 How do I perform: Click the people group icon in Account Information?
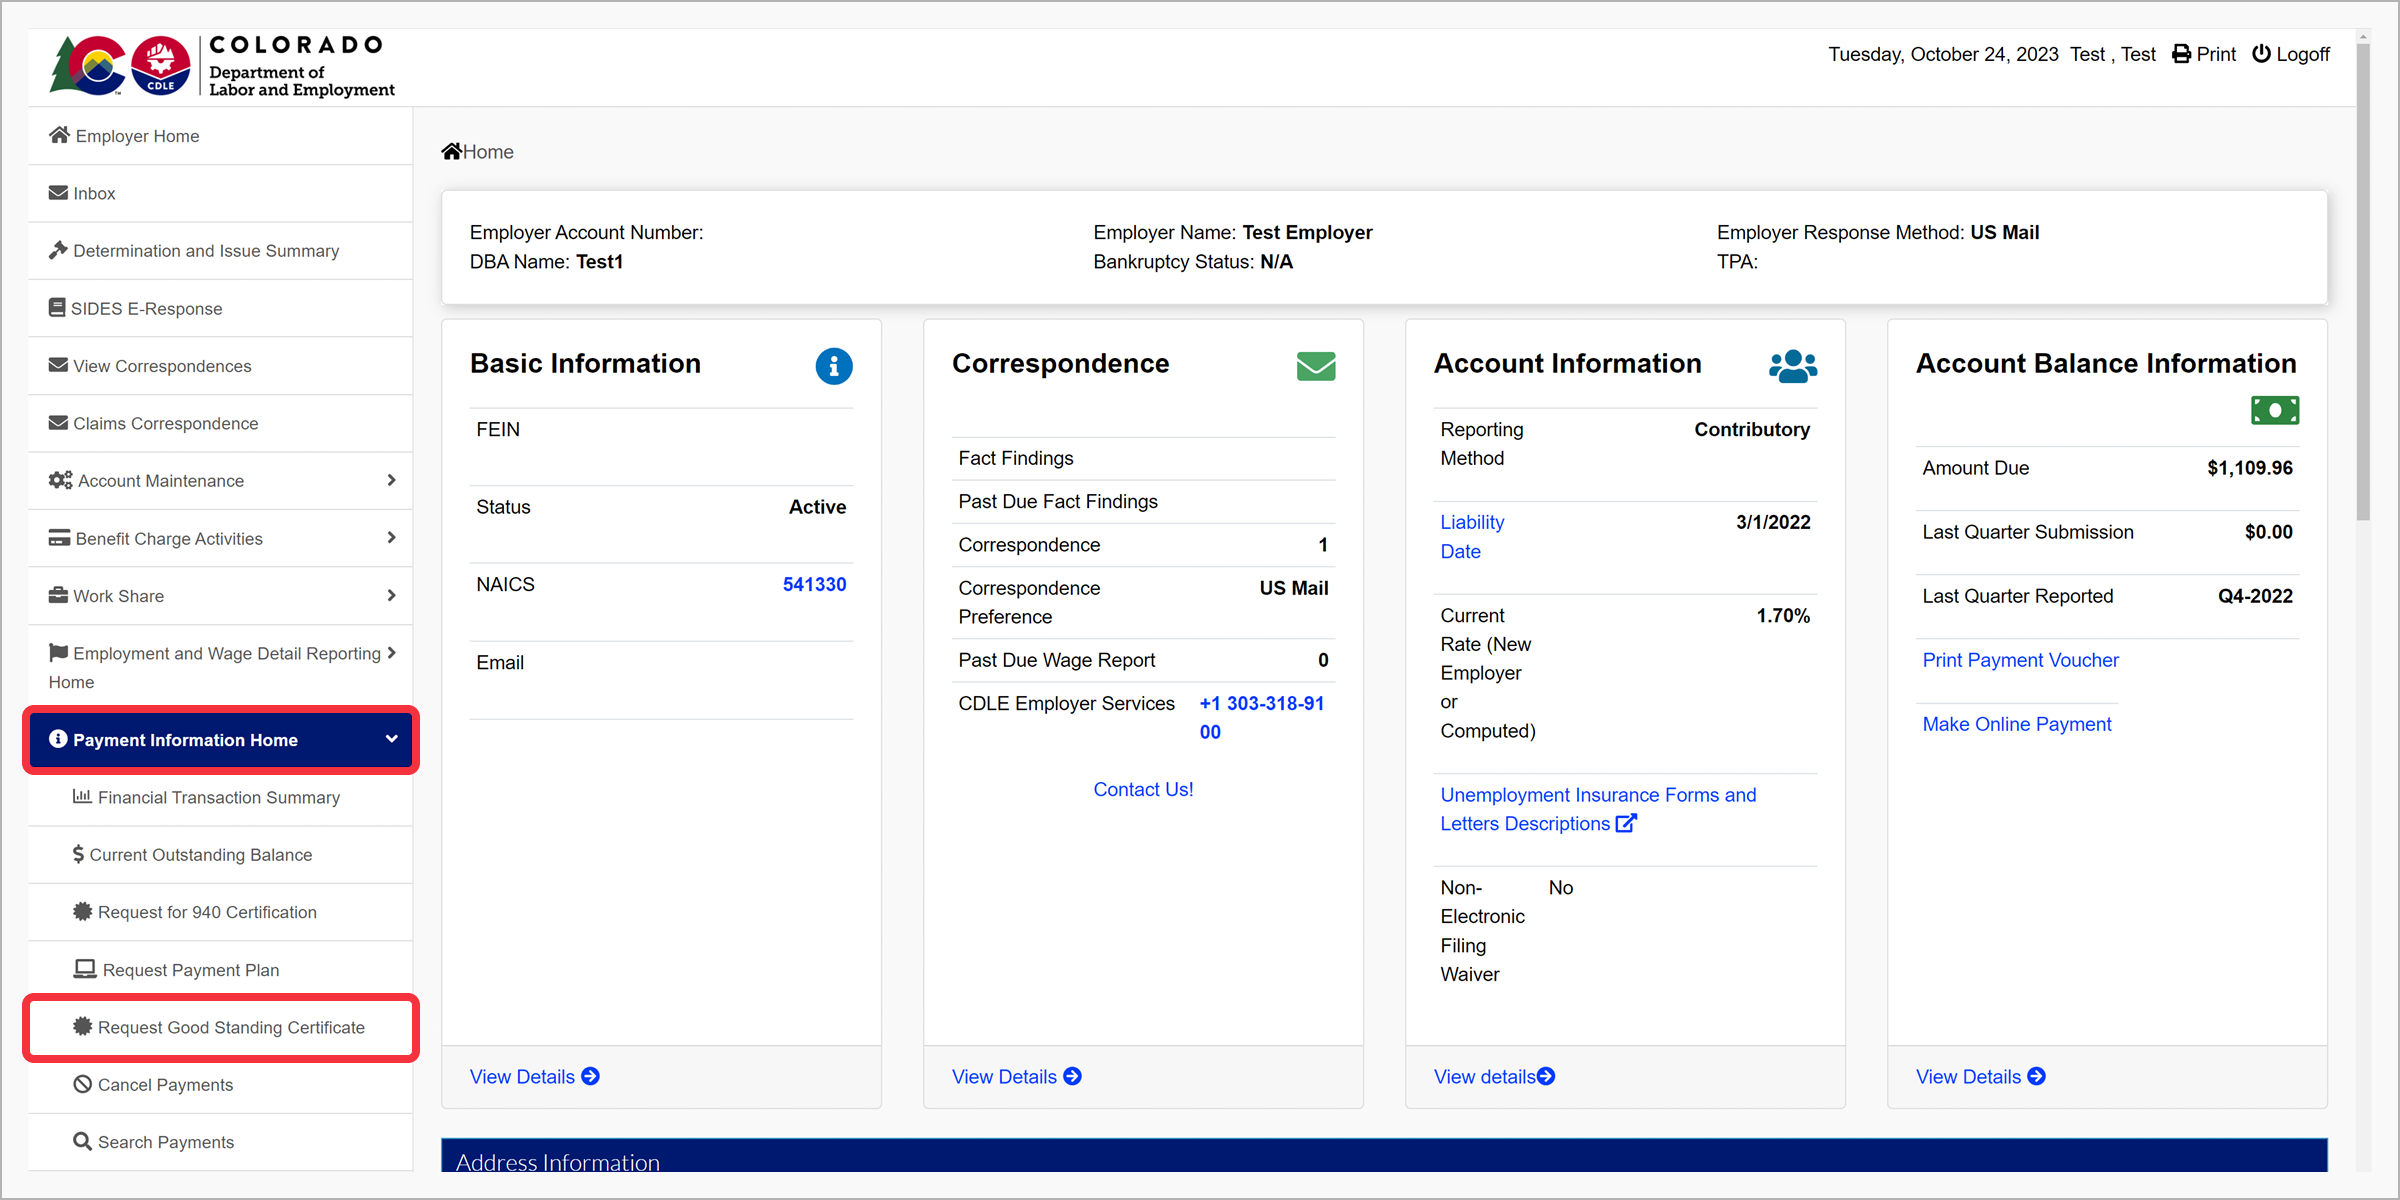(1792, 366)
